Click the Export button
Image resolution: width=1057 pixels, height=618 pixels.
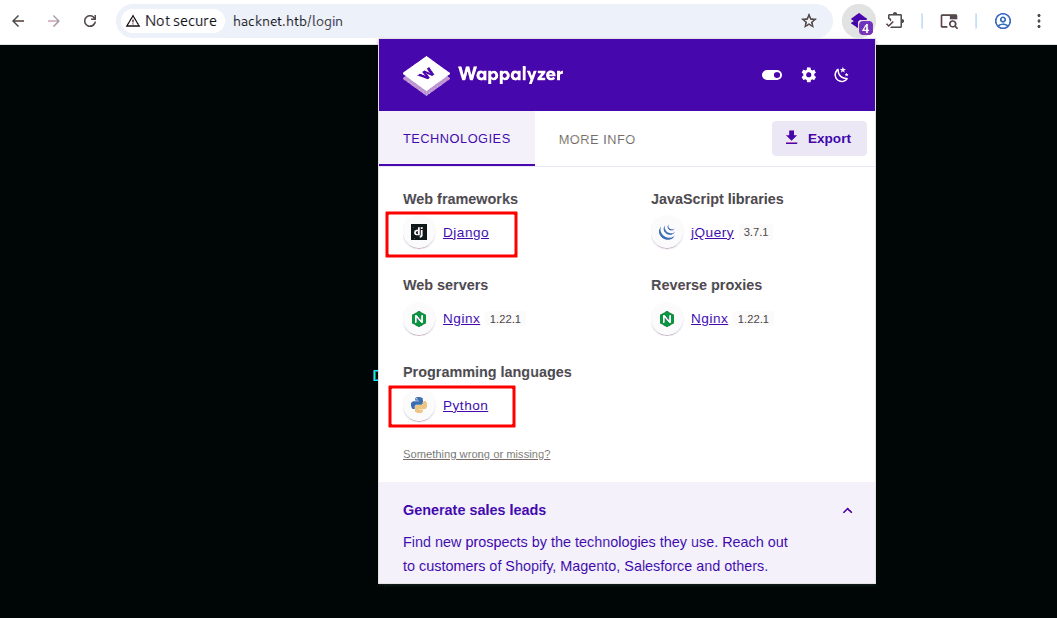[818, 139]
